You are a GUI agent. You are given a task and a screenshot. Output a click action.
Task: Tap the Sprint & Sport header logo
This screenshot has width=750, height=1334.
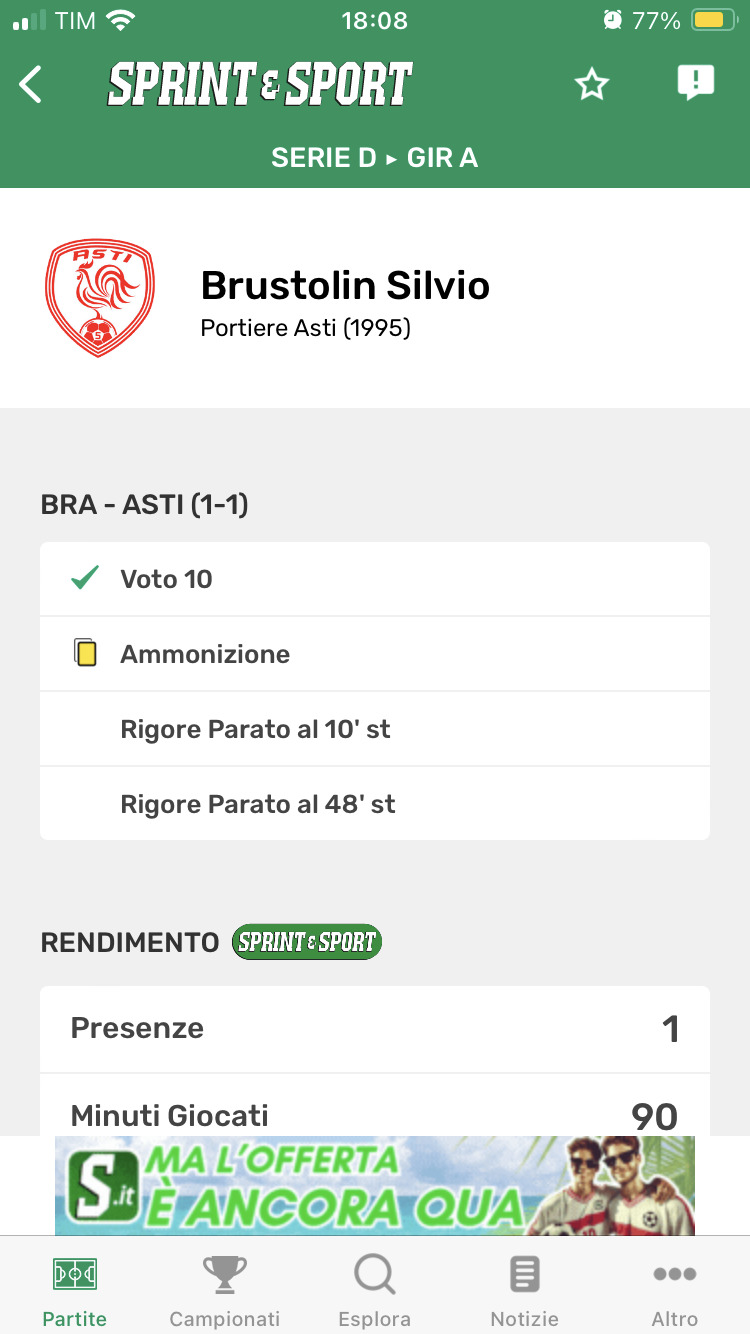coord(260,85)
